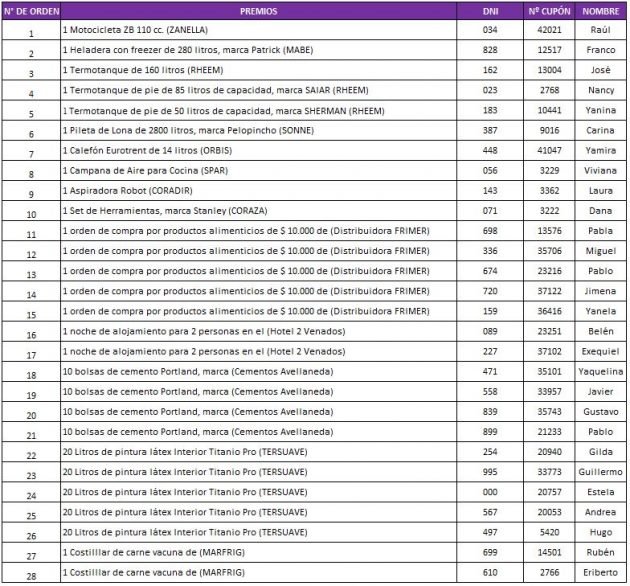Select the name Belén

[600, 331]
